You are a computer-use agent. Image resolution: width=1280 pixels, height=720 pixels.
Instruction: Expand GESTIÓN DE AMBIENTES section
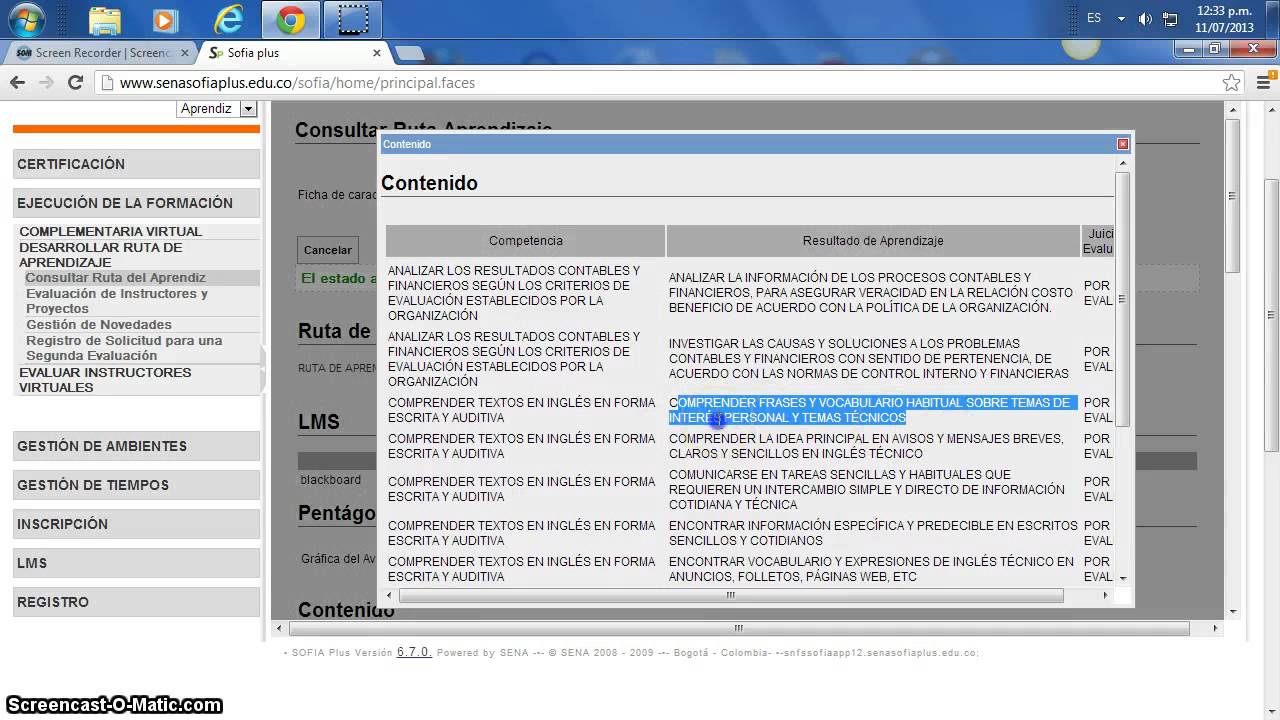[136, 446]
